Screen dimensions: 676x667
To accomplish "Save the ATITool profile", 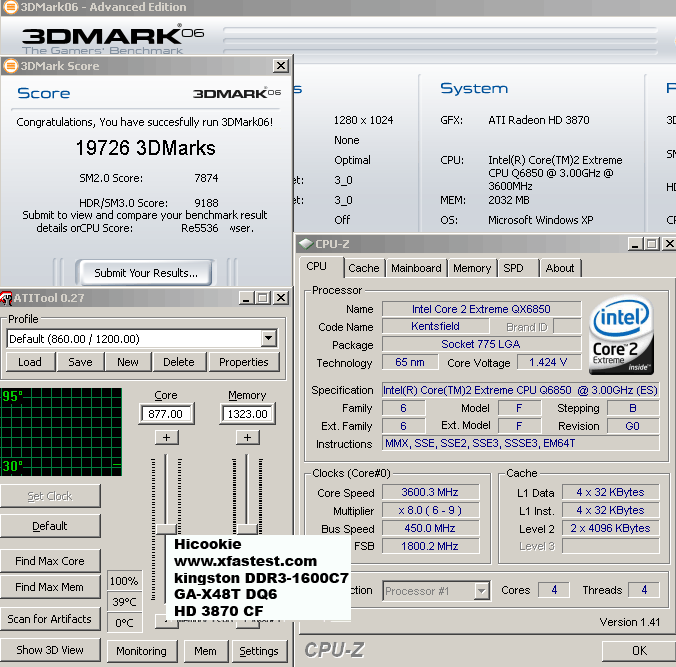I will 81,362.
